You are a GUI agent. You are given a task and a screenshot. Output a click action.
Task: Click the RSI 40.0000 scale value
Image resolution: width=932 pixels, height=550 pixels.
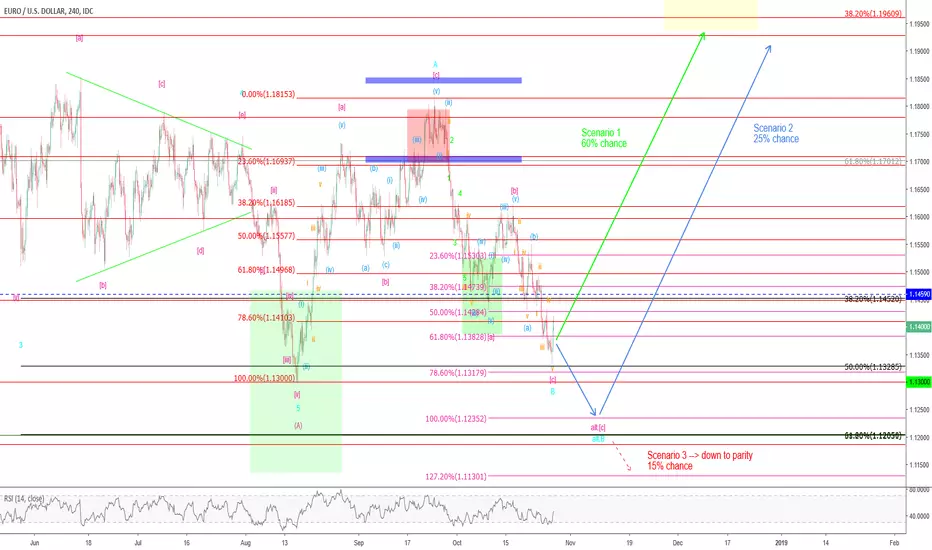click(x=920, y=516)
